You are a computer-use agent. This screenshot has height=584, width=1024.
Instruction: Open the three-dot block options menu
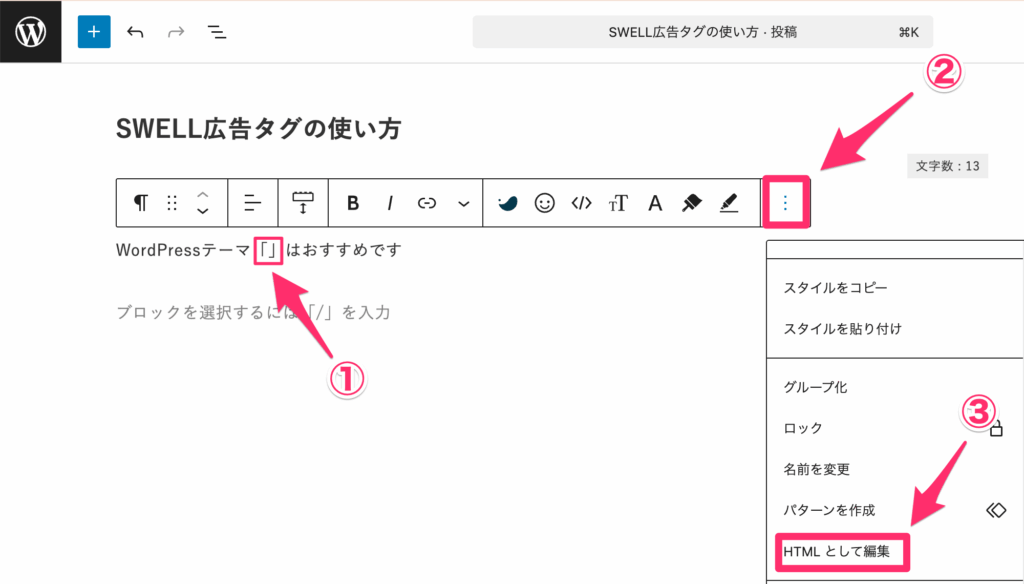(x=786, y=203)
